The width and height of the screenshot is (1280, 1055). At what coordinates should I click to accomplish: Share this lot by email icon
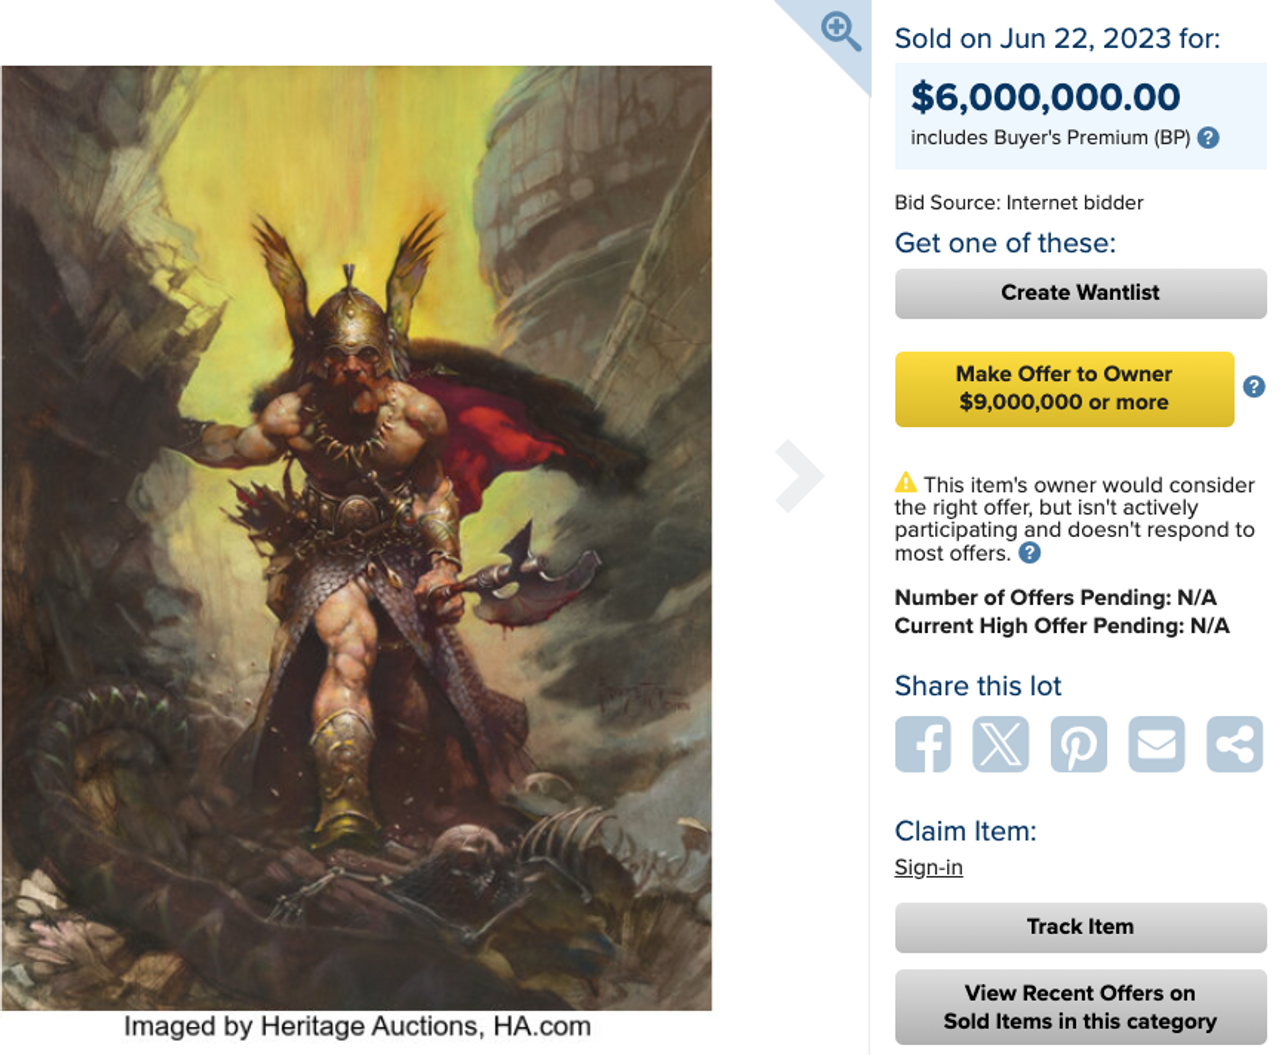point(1156,744)
